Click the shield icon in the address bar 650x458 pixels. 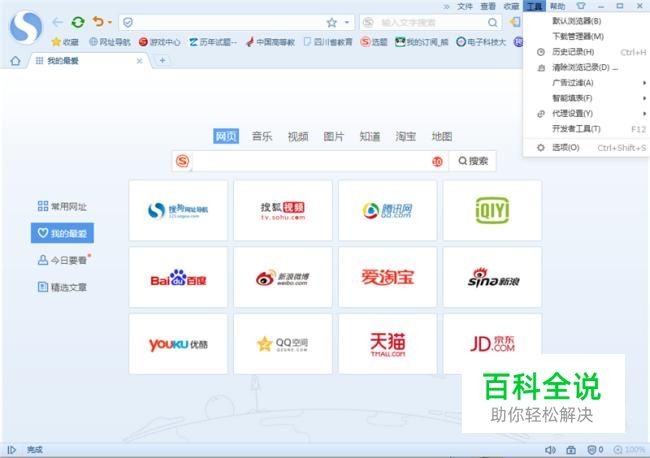tap(128, 22)
